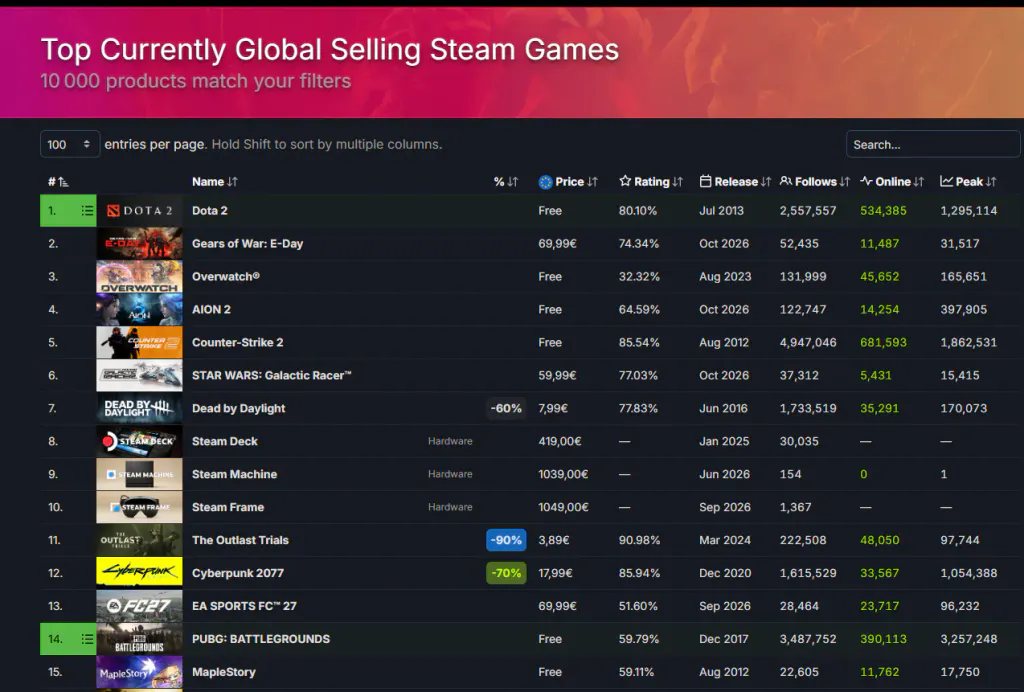Viewport: 1024px width, 692px height.
Task: Focus the Search input field
Action: pos(933,144)
